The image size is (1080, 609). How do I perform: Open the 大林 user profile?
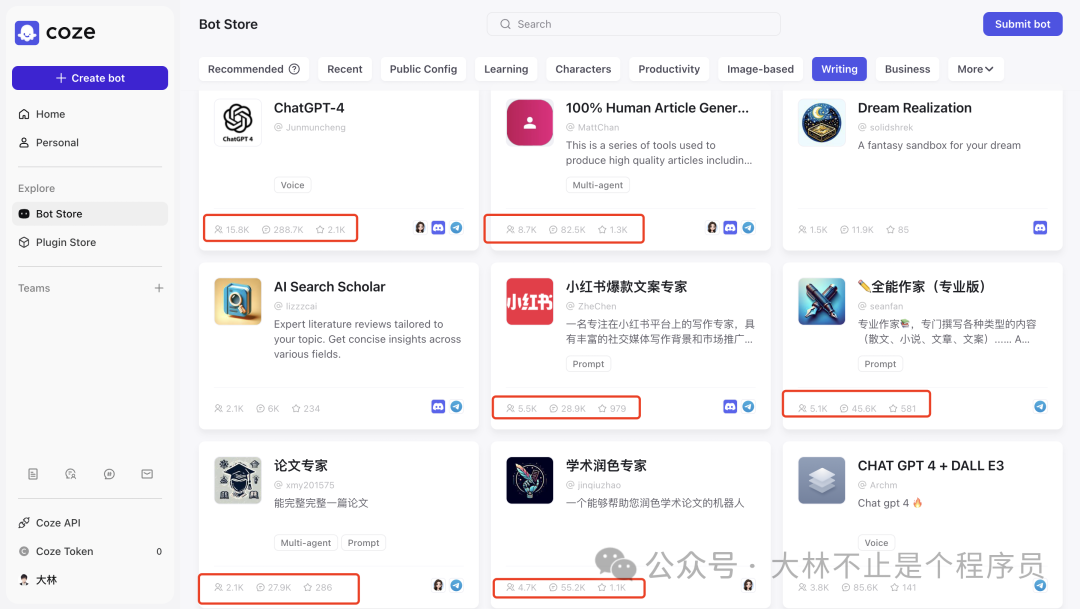(90, 580)
